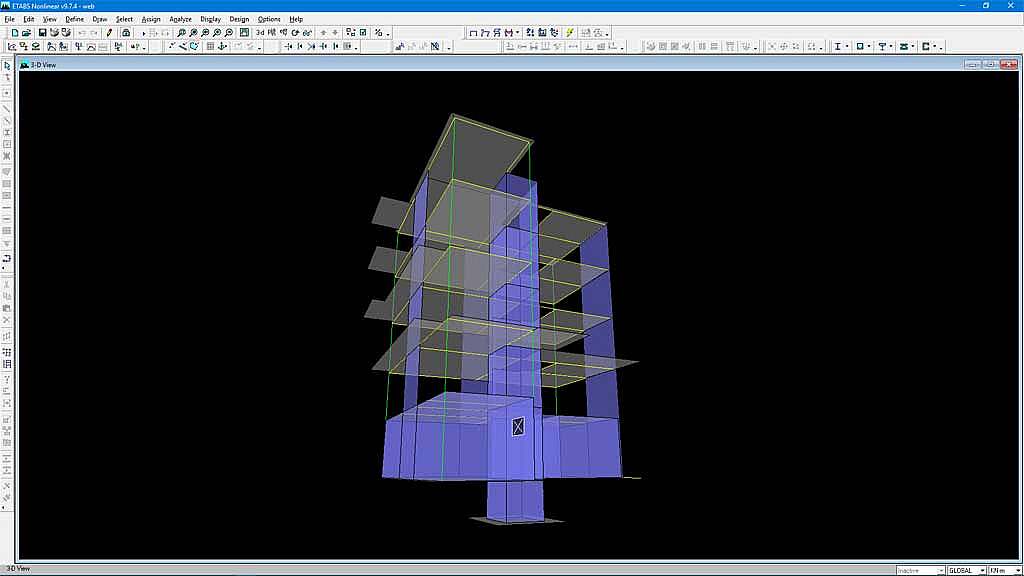Open the GLOBAL coordinate system dropdown
The width and height of the screenshot is (1024, 576).
click(966, 570)
